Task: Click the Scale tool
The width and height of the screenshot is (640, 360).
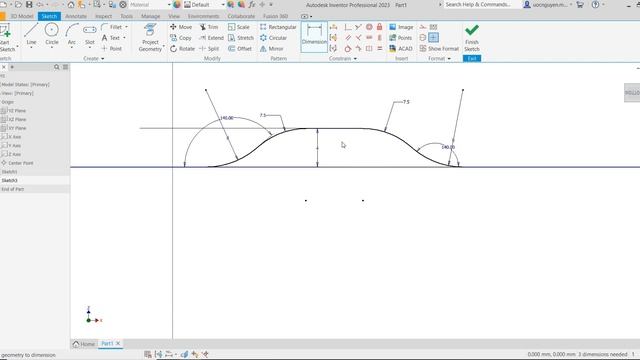Action: point(239,27)
